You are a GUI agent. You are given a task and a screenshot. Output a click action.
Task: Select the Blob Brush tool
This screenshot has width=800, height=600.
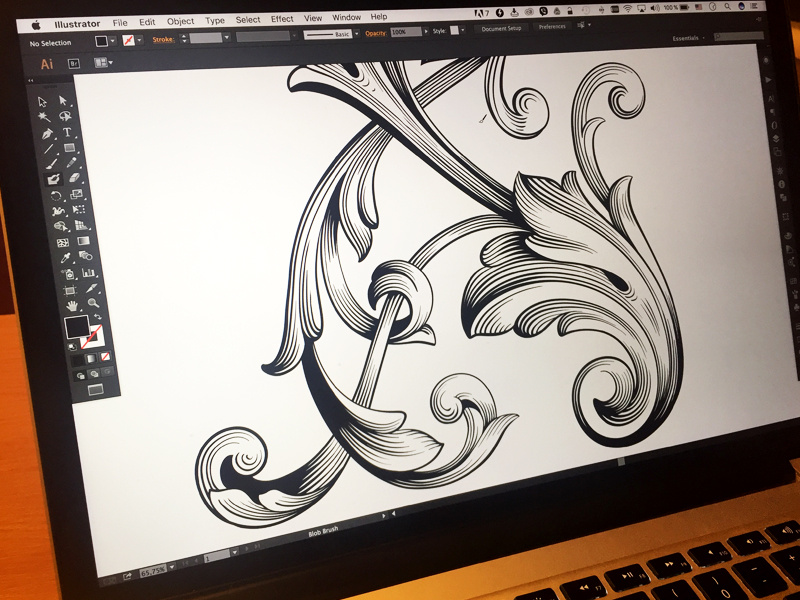pos(52,178)
